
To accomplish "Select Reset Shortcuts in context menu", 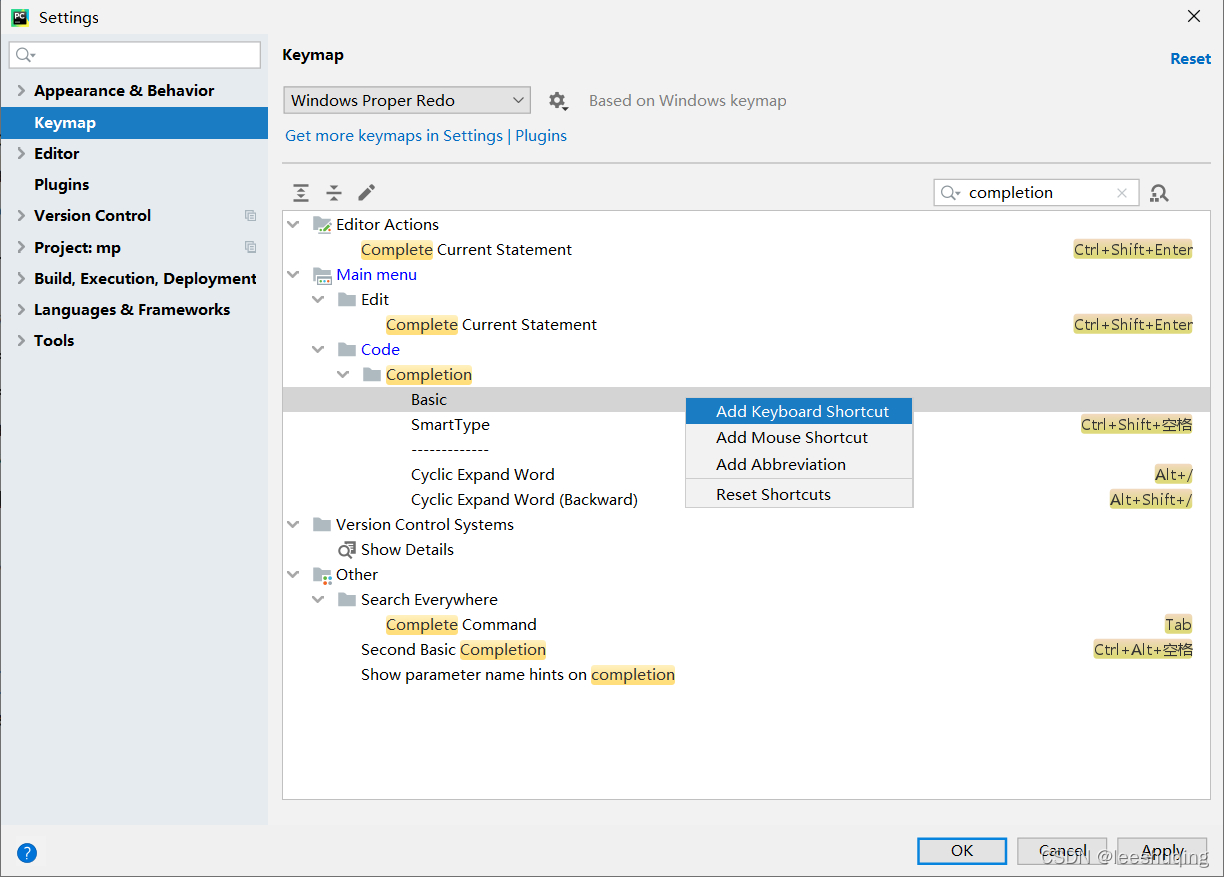I will pos(773,495).
